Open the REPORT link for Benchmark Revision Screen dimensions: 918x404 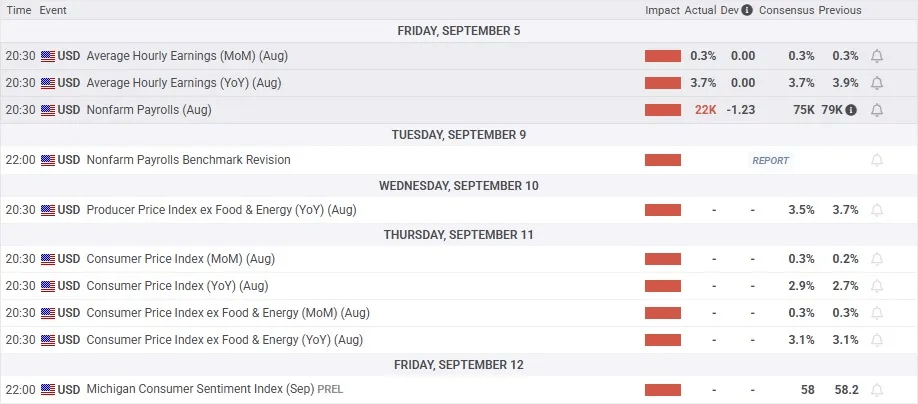click(770, 160)
